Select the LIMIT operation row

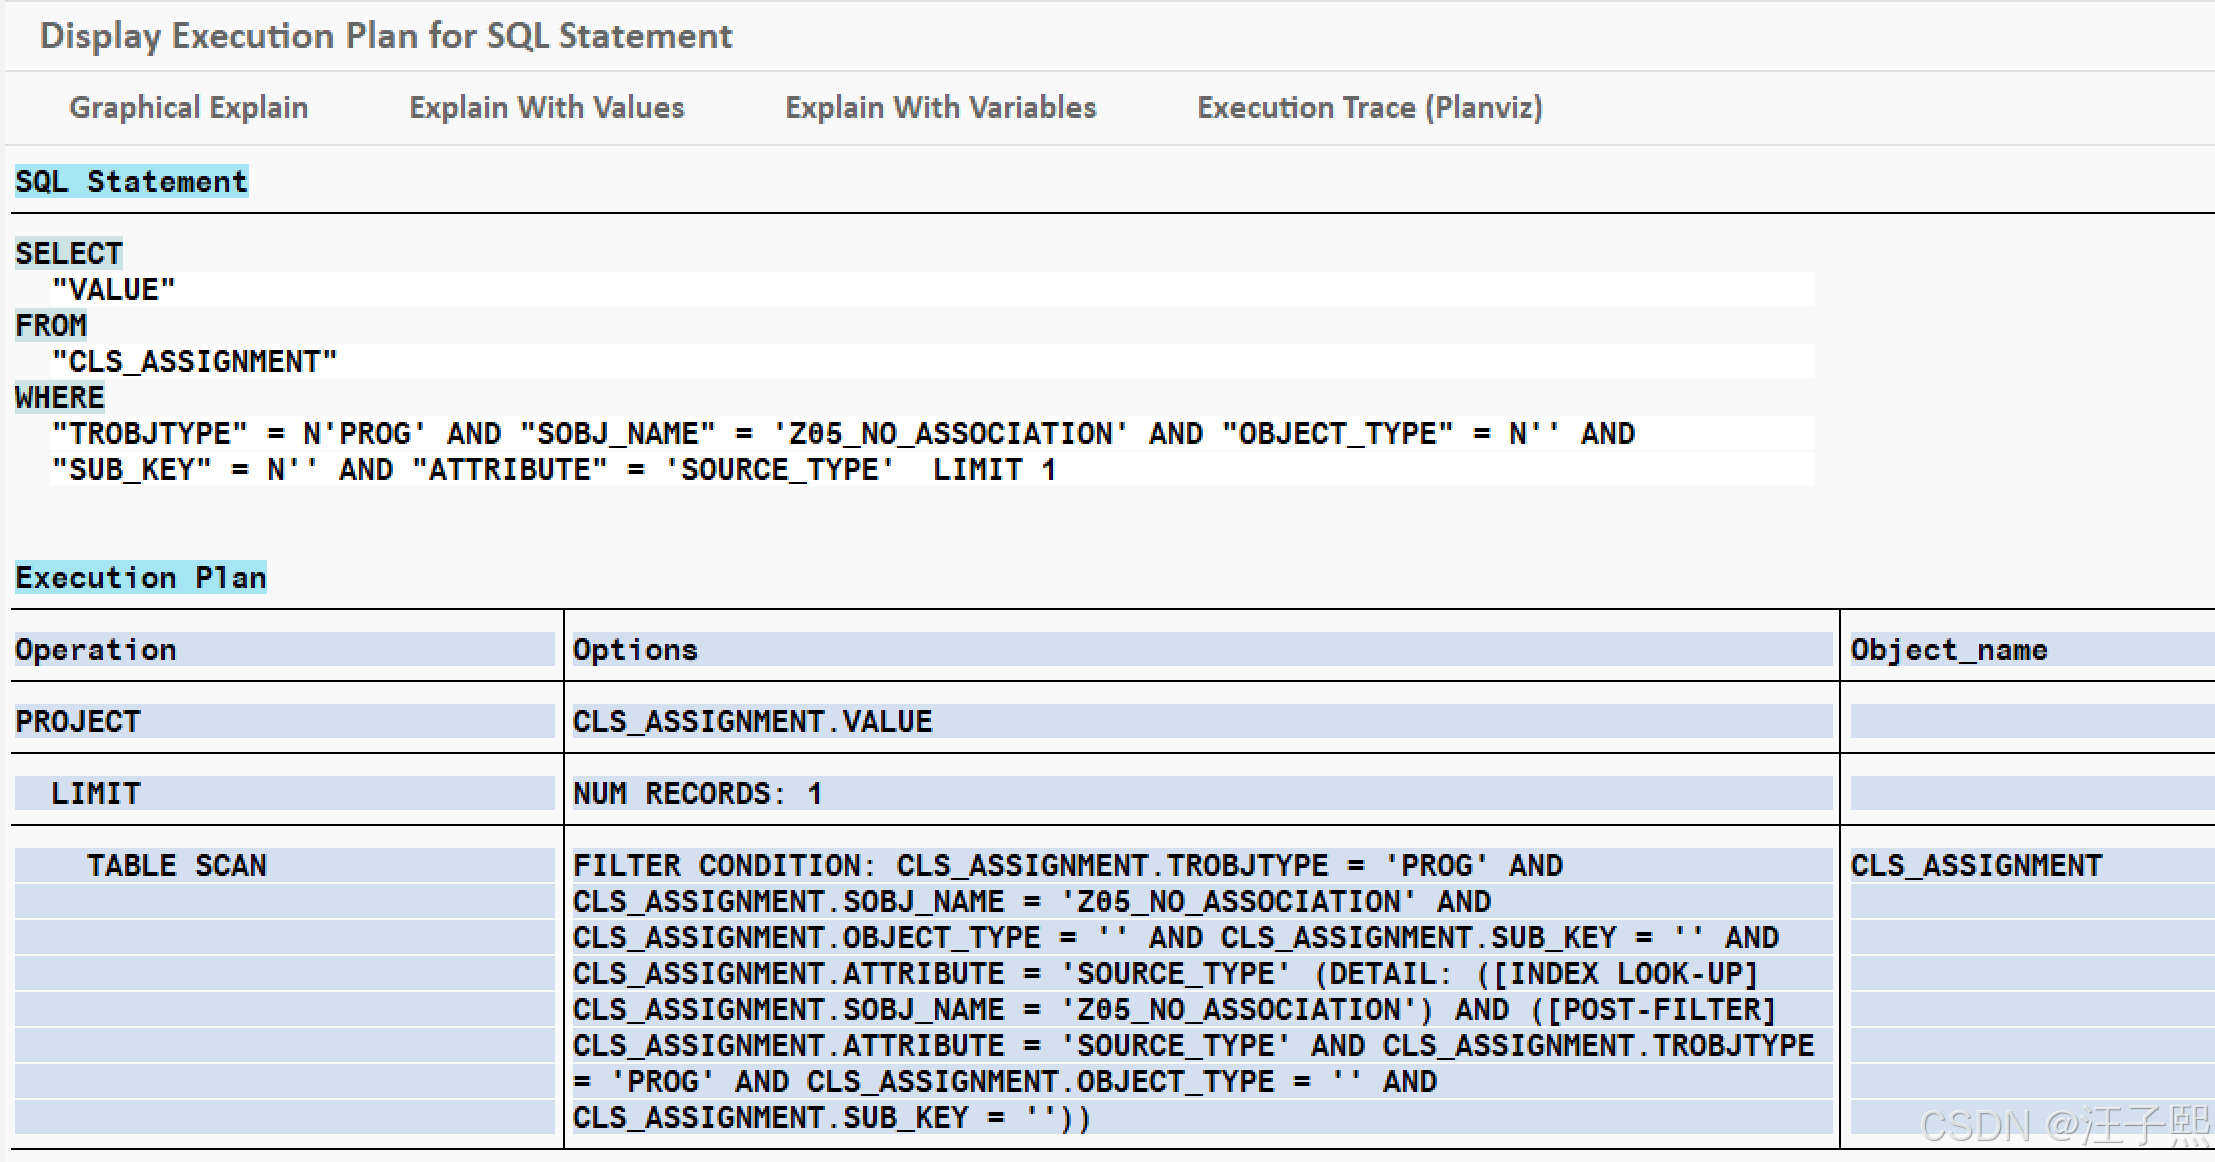tap(96, 794)
